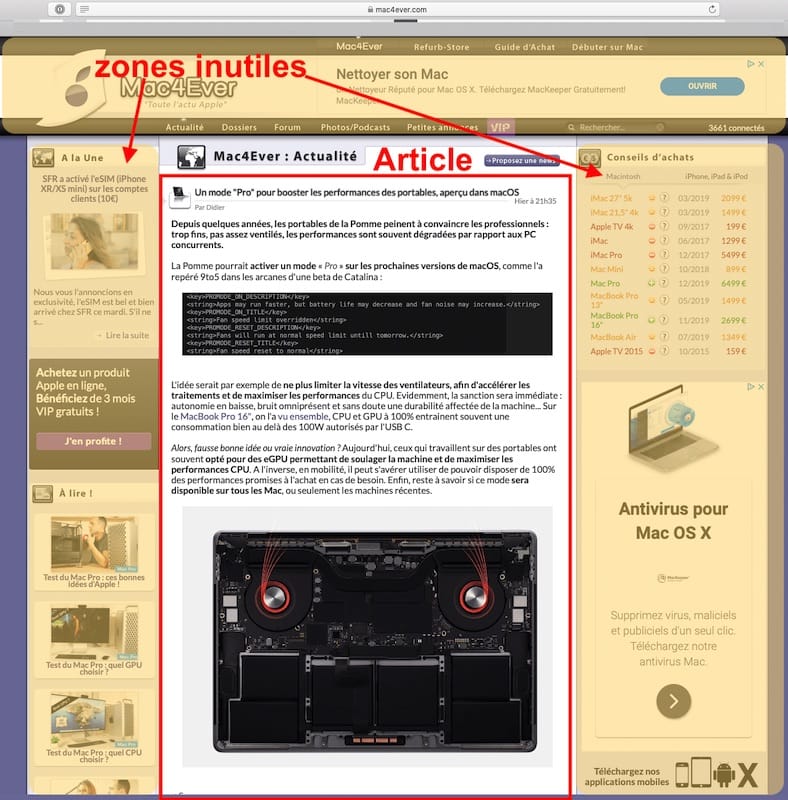
Task: Click Lire la suite link
Action: (x=127, y=335)
